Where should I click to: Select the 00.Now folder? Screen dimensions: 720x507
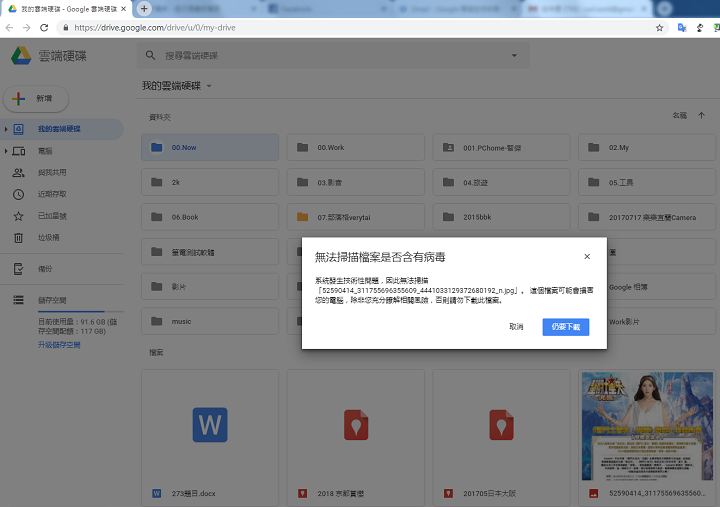(210, 147)
